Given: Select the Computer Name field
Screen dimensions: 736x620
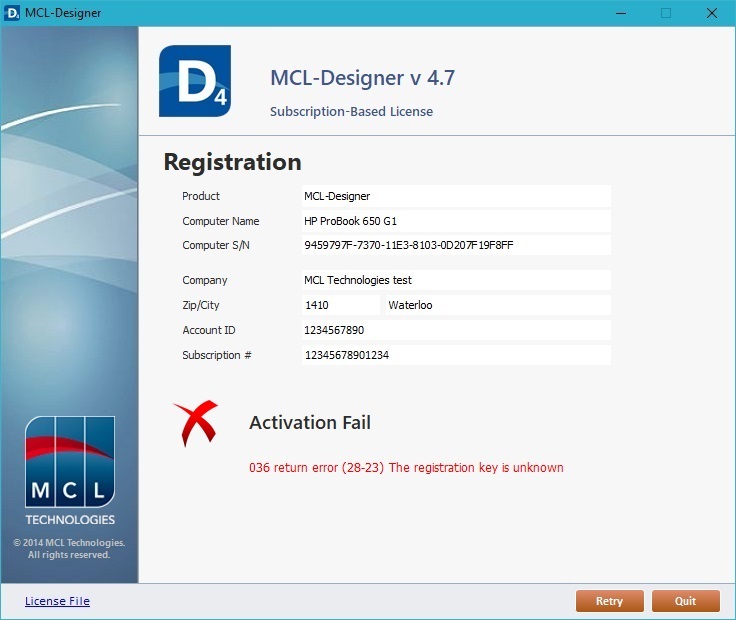Looking at the screenshot, I should point(456,221).
